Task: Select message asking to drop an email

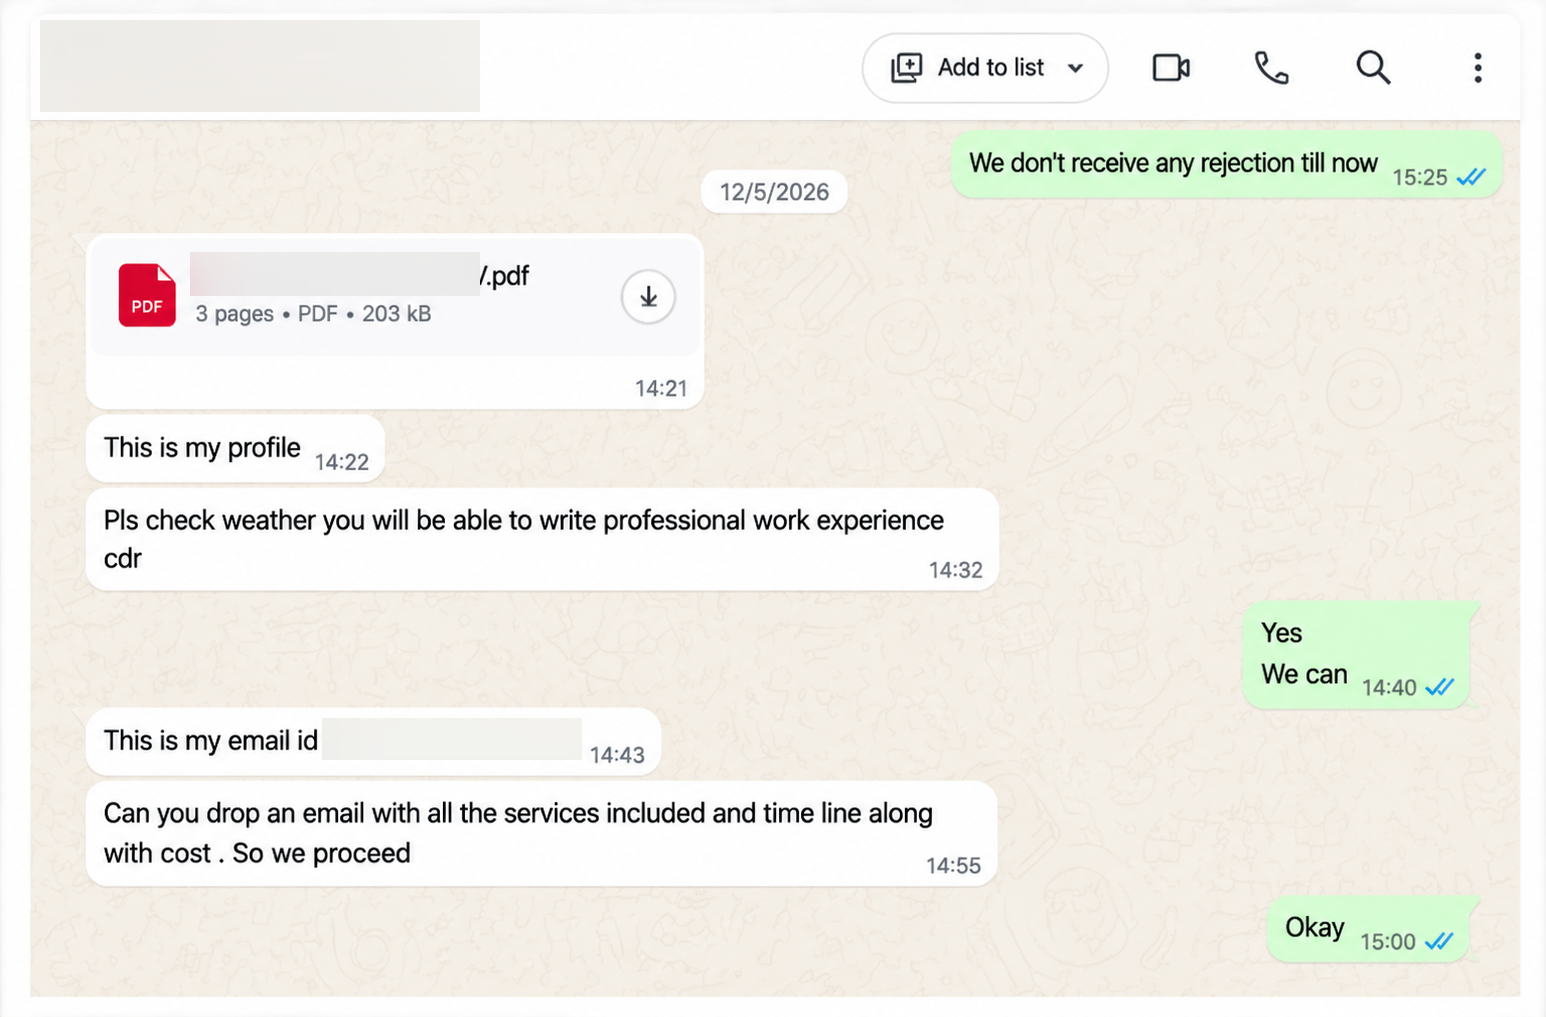Action: [x=541, y=833]
